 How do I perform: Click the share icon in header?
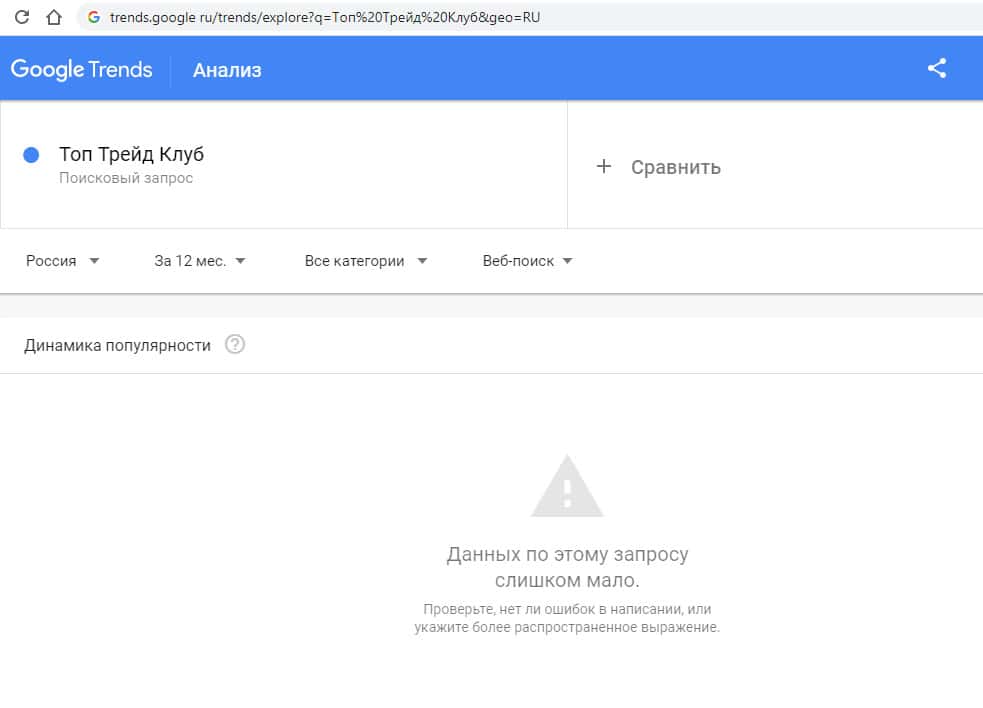[937, 69]
